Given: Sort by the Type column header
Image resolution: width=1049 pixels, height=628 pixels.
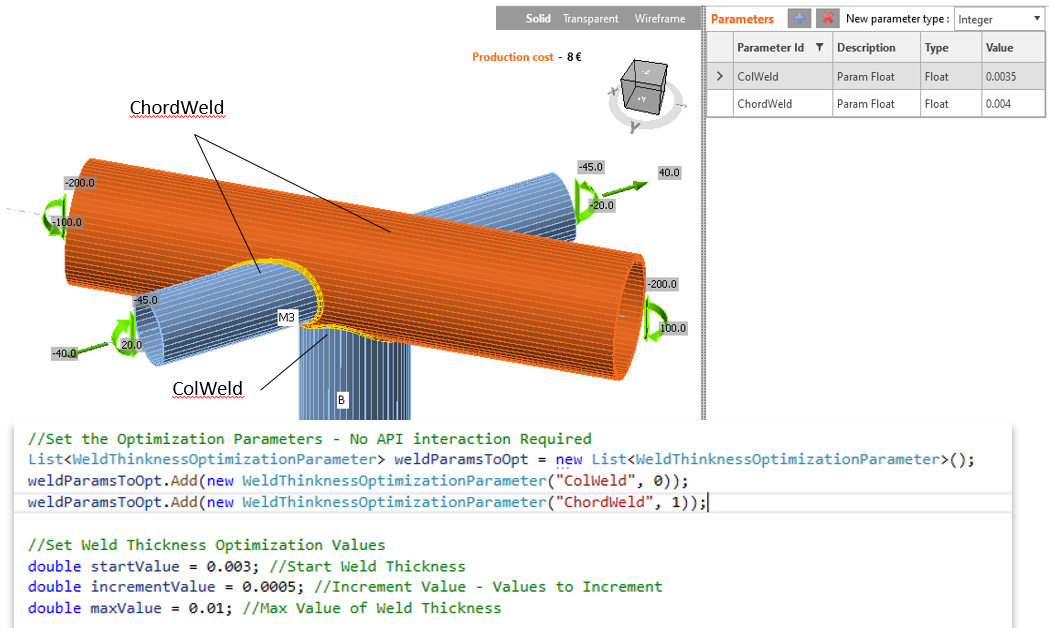Looking at the screenshot, I should pyautogui.click(x=949, y=48).
